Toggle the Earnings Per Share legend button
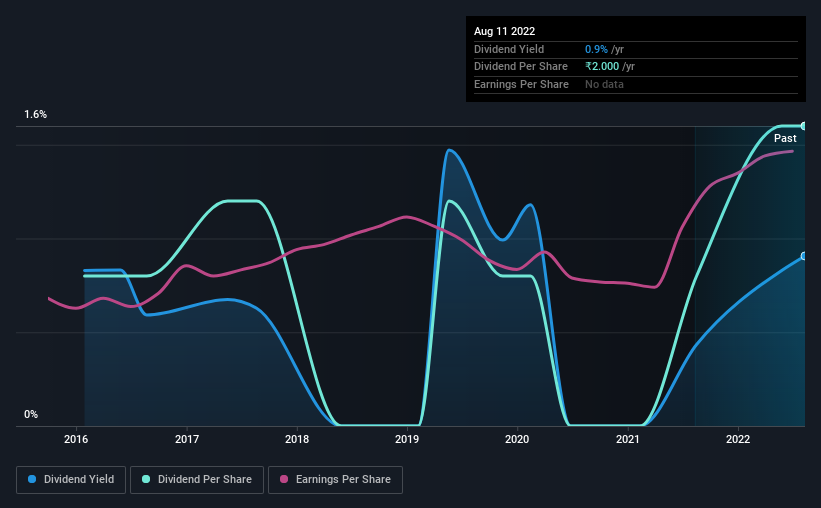Screen dimensions: 821x508 (x=335, y=480)
